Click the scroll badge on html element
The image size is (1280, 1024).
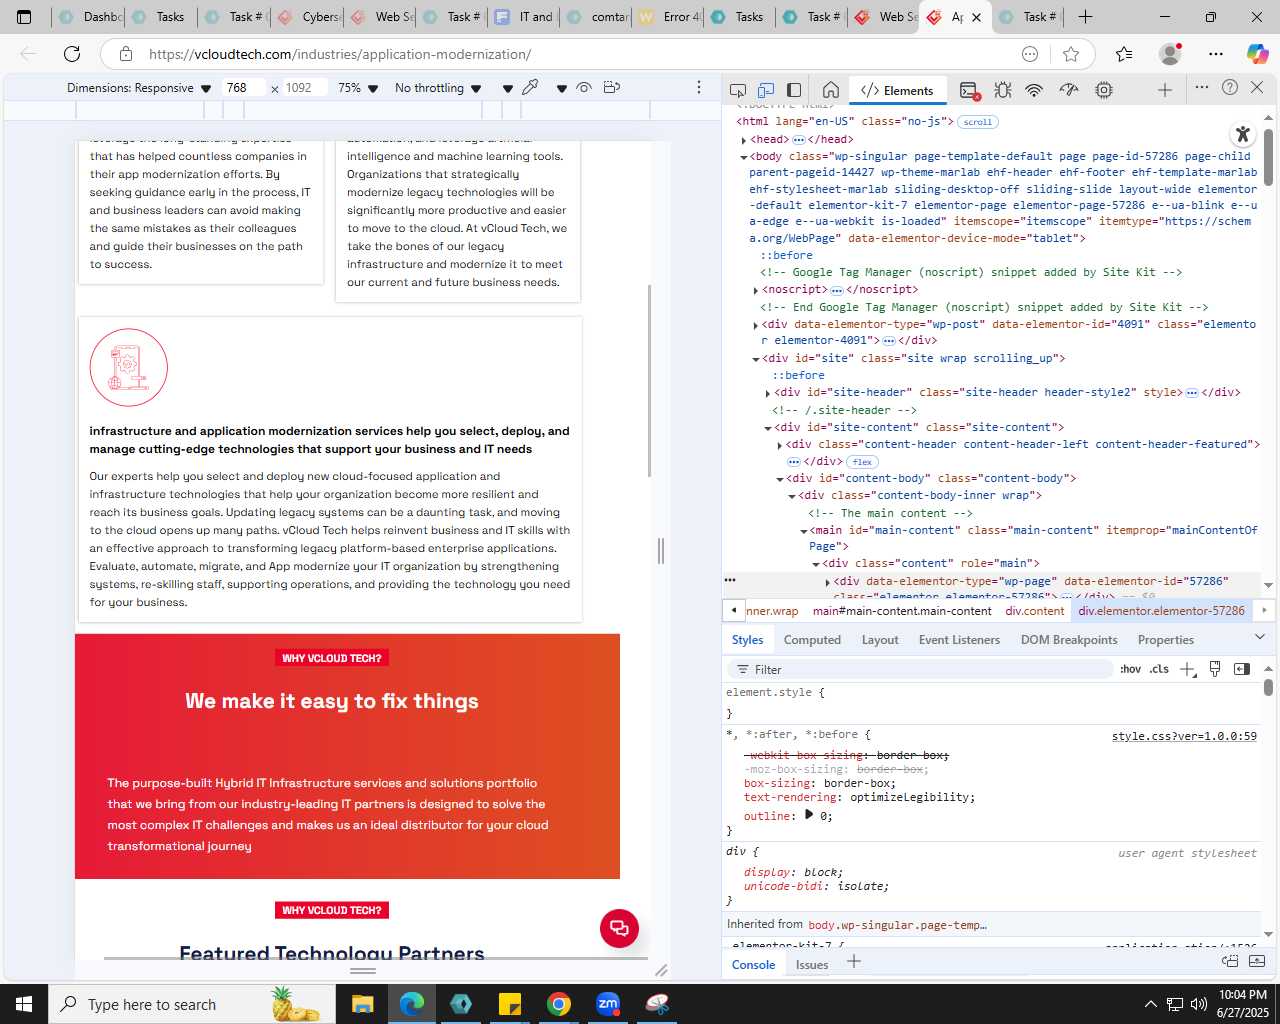coord(977,122)
